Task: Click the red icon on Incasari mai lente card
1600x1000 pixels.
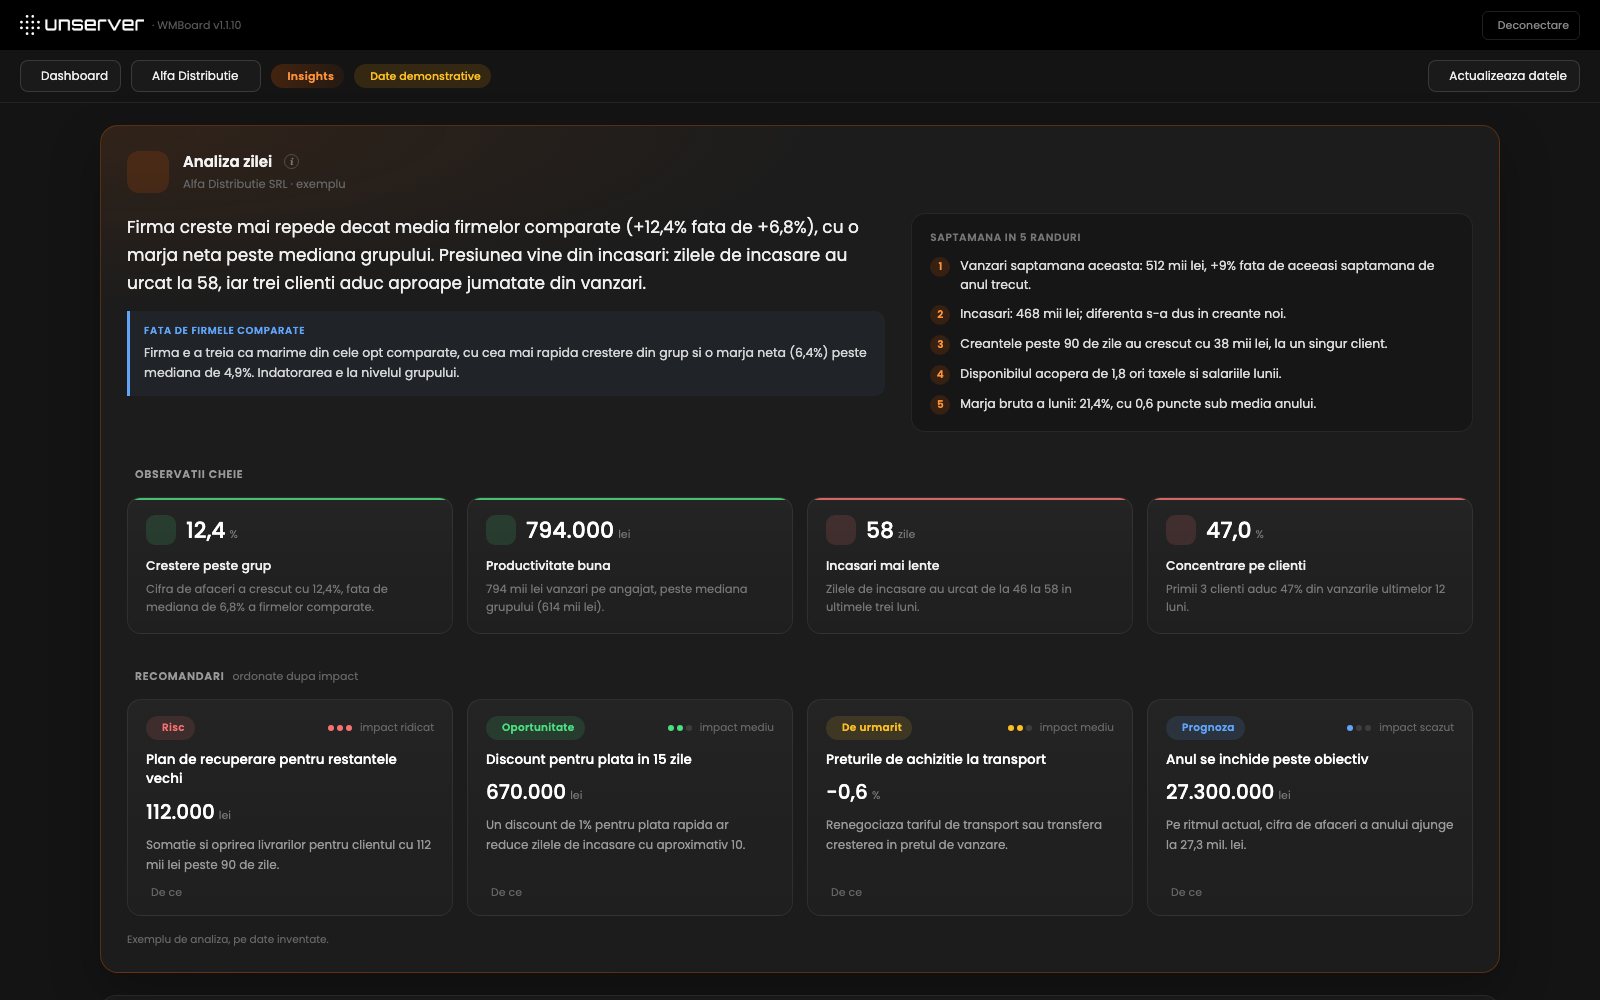Action: (841, 530)
